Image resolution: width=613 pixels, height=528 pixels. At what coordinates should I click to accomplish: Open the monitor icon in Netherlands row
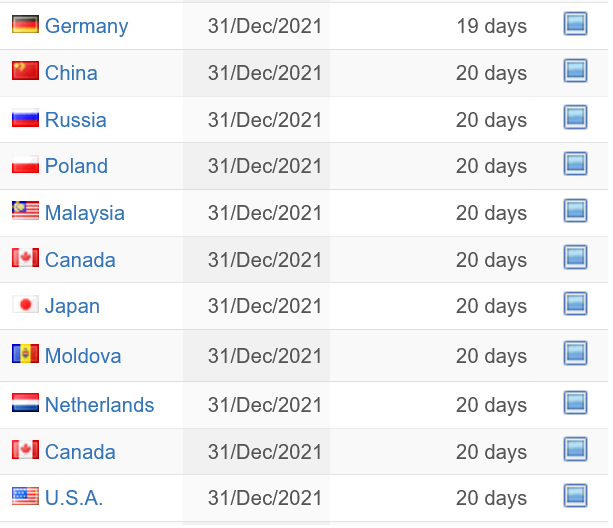[575, 403]
